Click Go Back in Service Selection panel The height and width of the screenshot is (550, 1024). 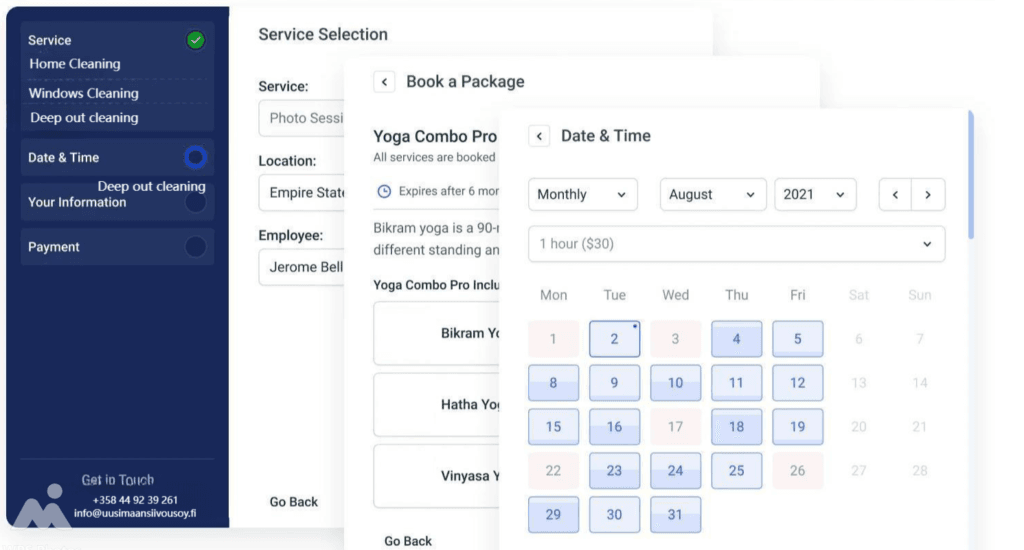pos(294,502)
